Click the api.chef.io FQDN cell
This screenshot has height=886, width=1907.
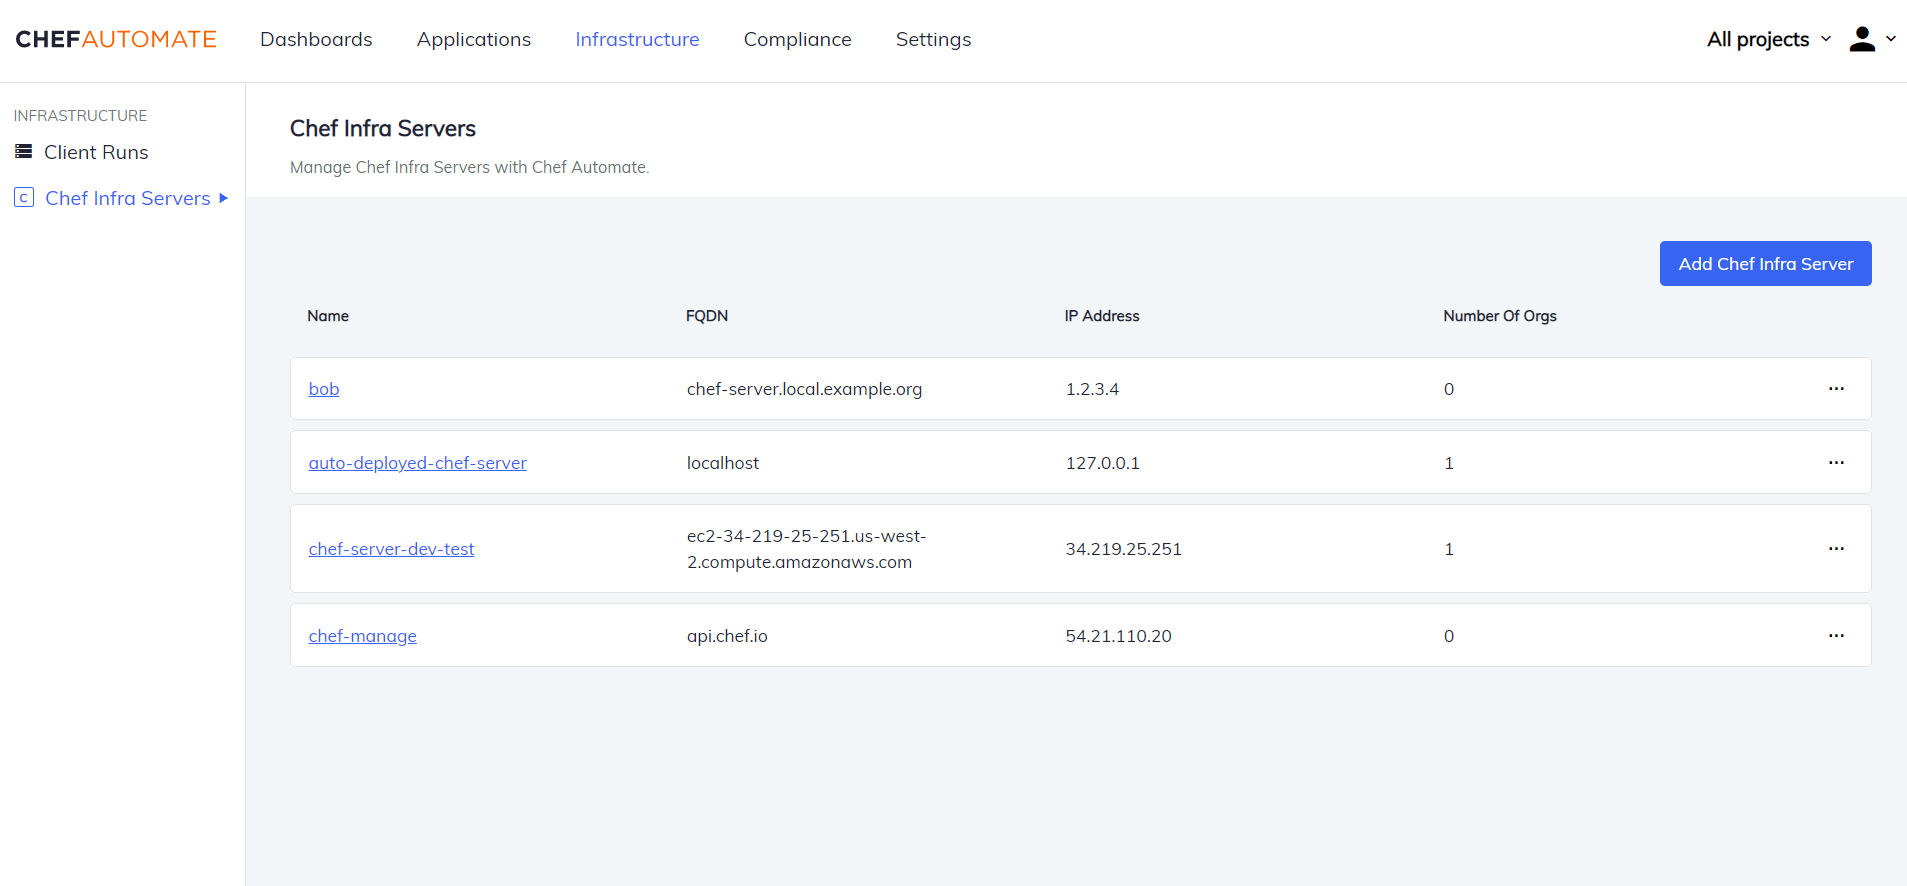tap(727, 636)
